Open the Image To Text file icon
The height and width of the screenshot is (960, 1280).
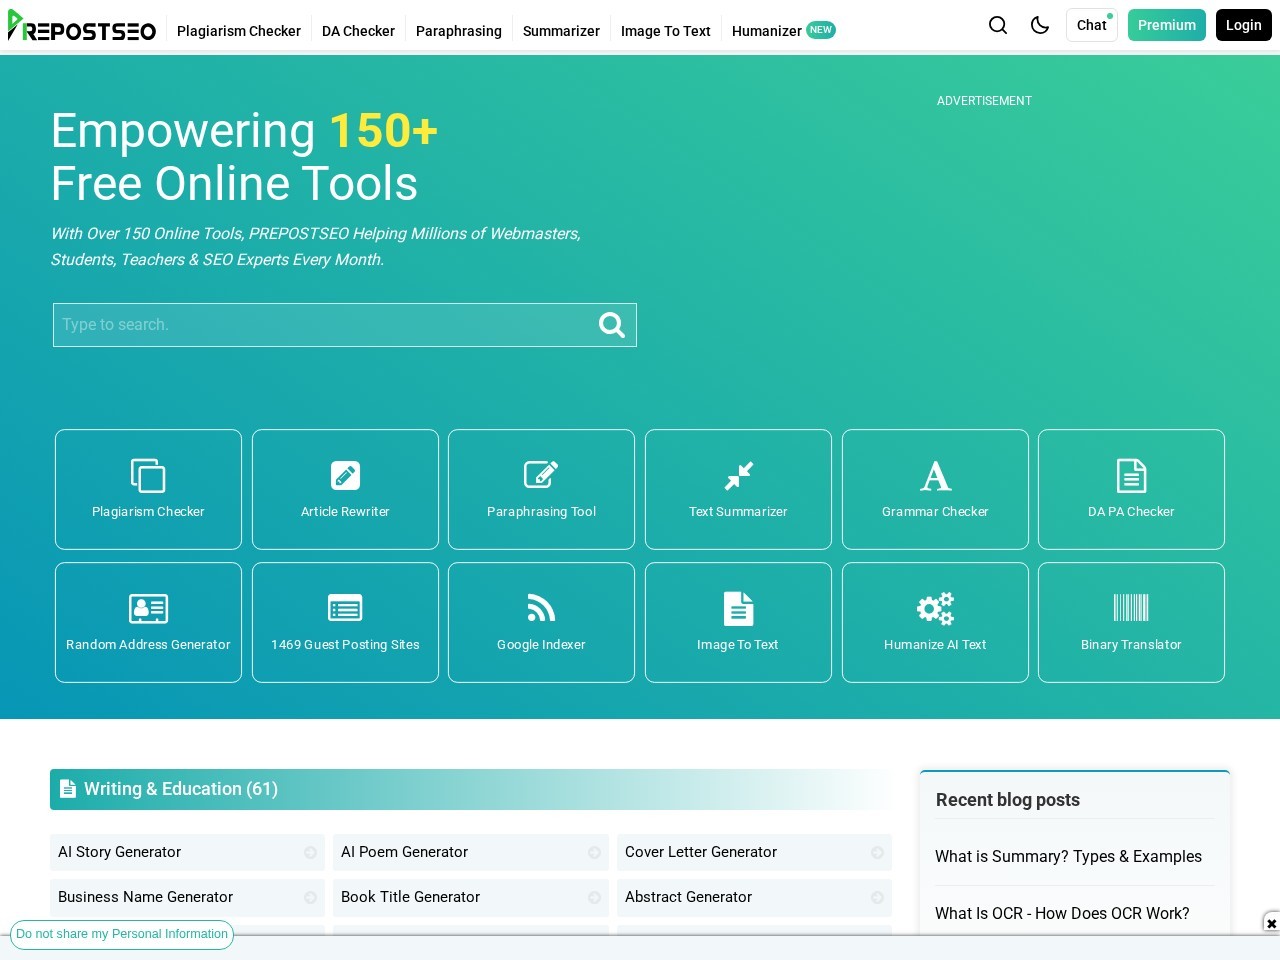tap(738, 608)
